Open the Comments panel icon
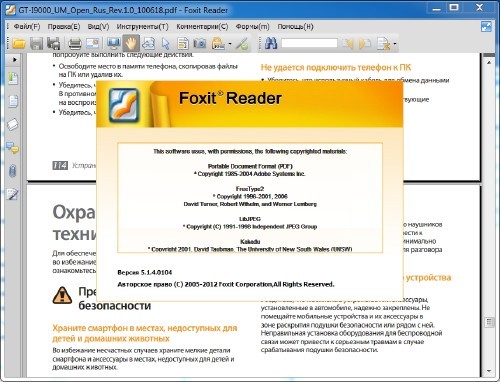This screenshot has height=382, width=500. [x=13, y=148]
